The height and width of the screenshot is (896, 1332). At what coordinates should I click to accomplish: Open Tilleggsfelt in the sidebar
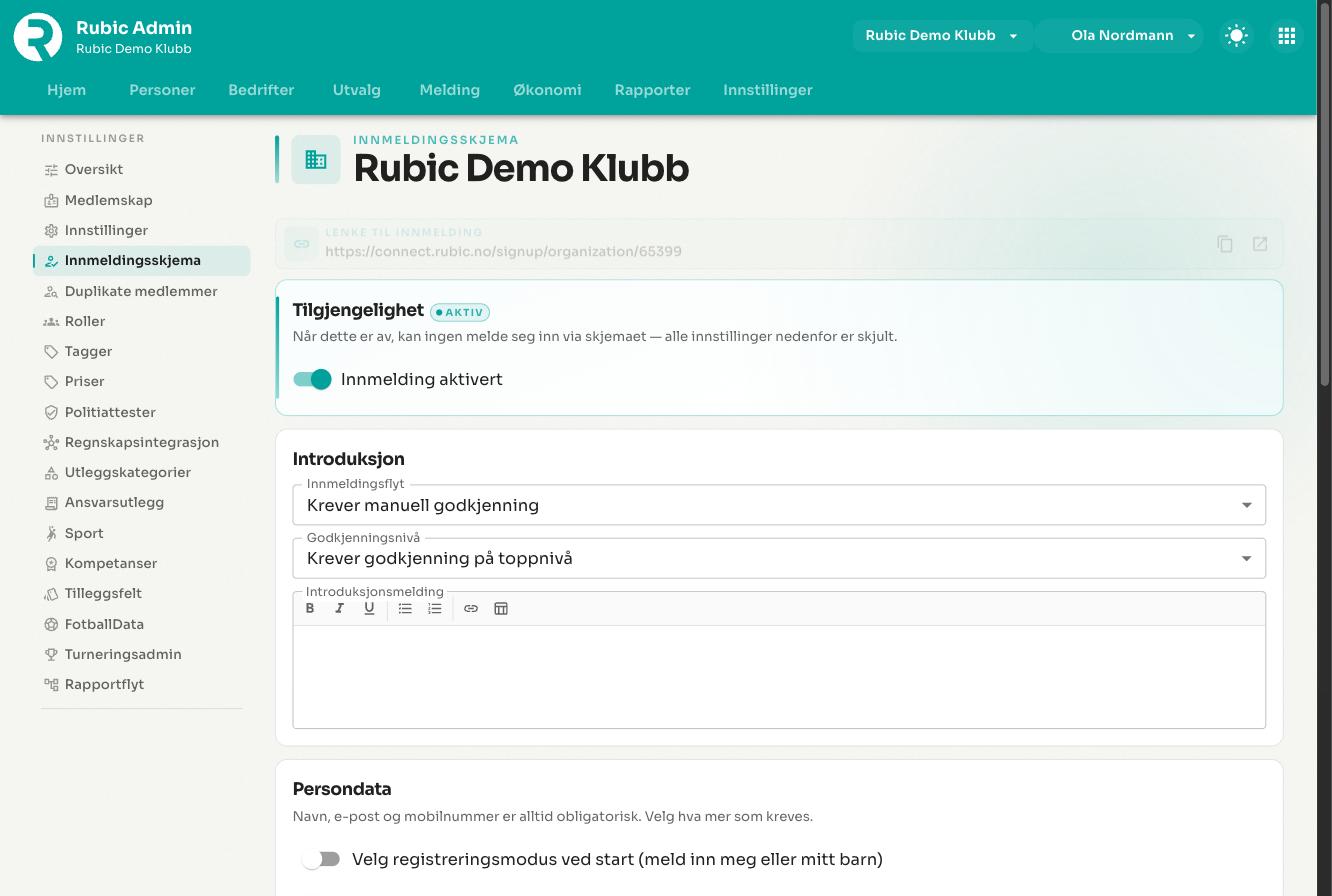[x=142, y=593]
